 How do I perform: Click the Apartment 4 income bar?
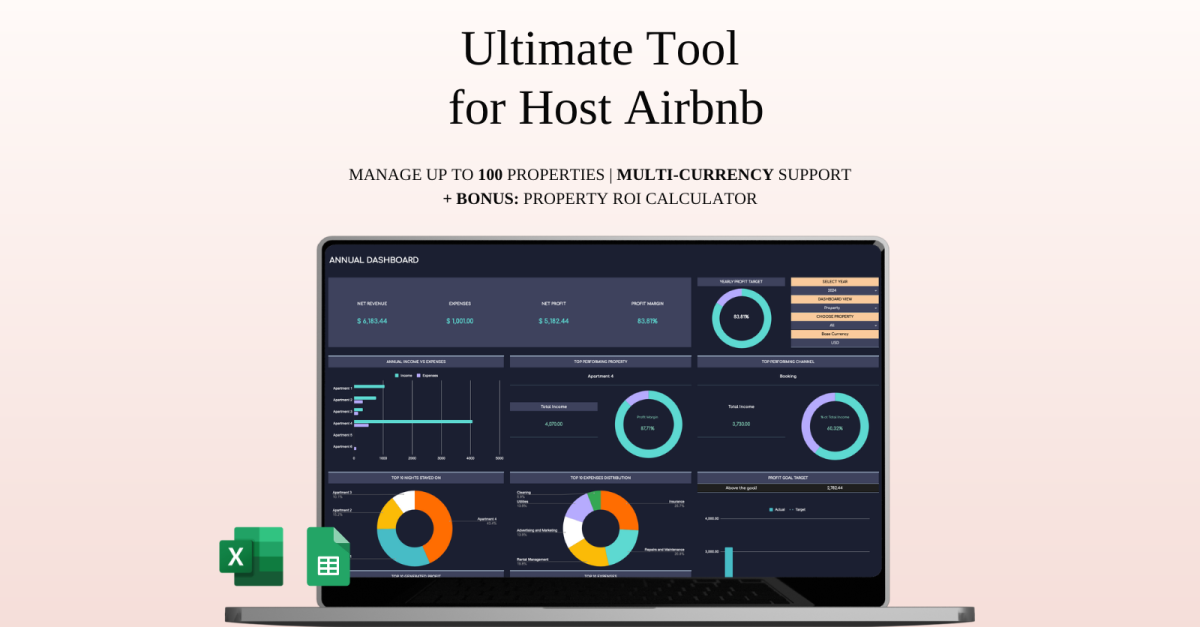tap(413, 422)
